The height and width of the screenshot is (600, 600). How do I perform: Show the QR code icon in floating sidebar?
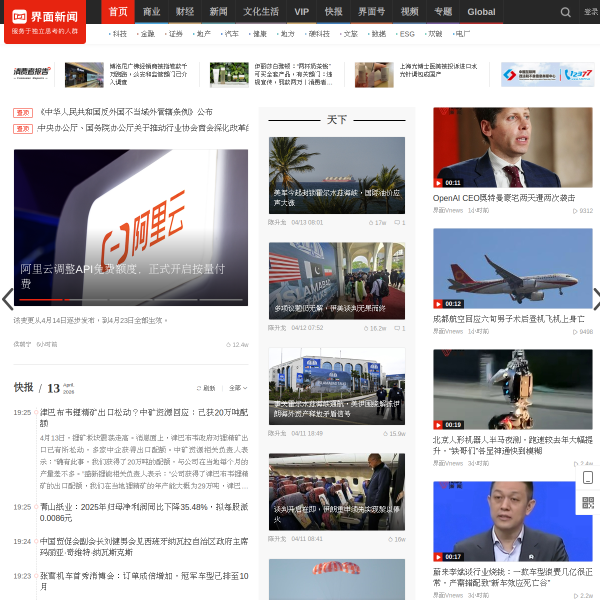588,502
